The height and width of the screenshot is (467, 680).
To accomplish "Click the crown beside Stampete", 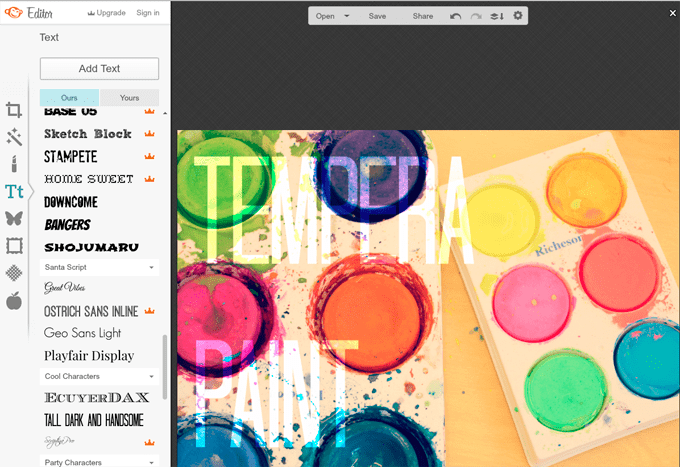I will 150,156.
